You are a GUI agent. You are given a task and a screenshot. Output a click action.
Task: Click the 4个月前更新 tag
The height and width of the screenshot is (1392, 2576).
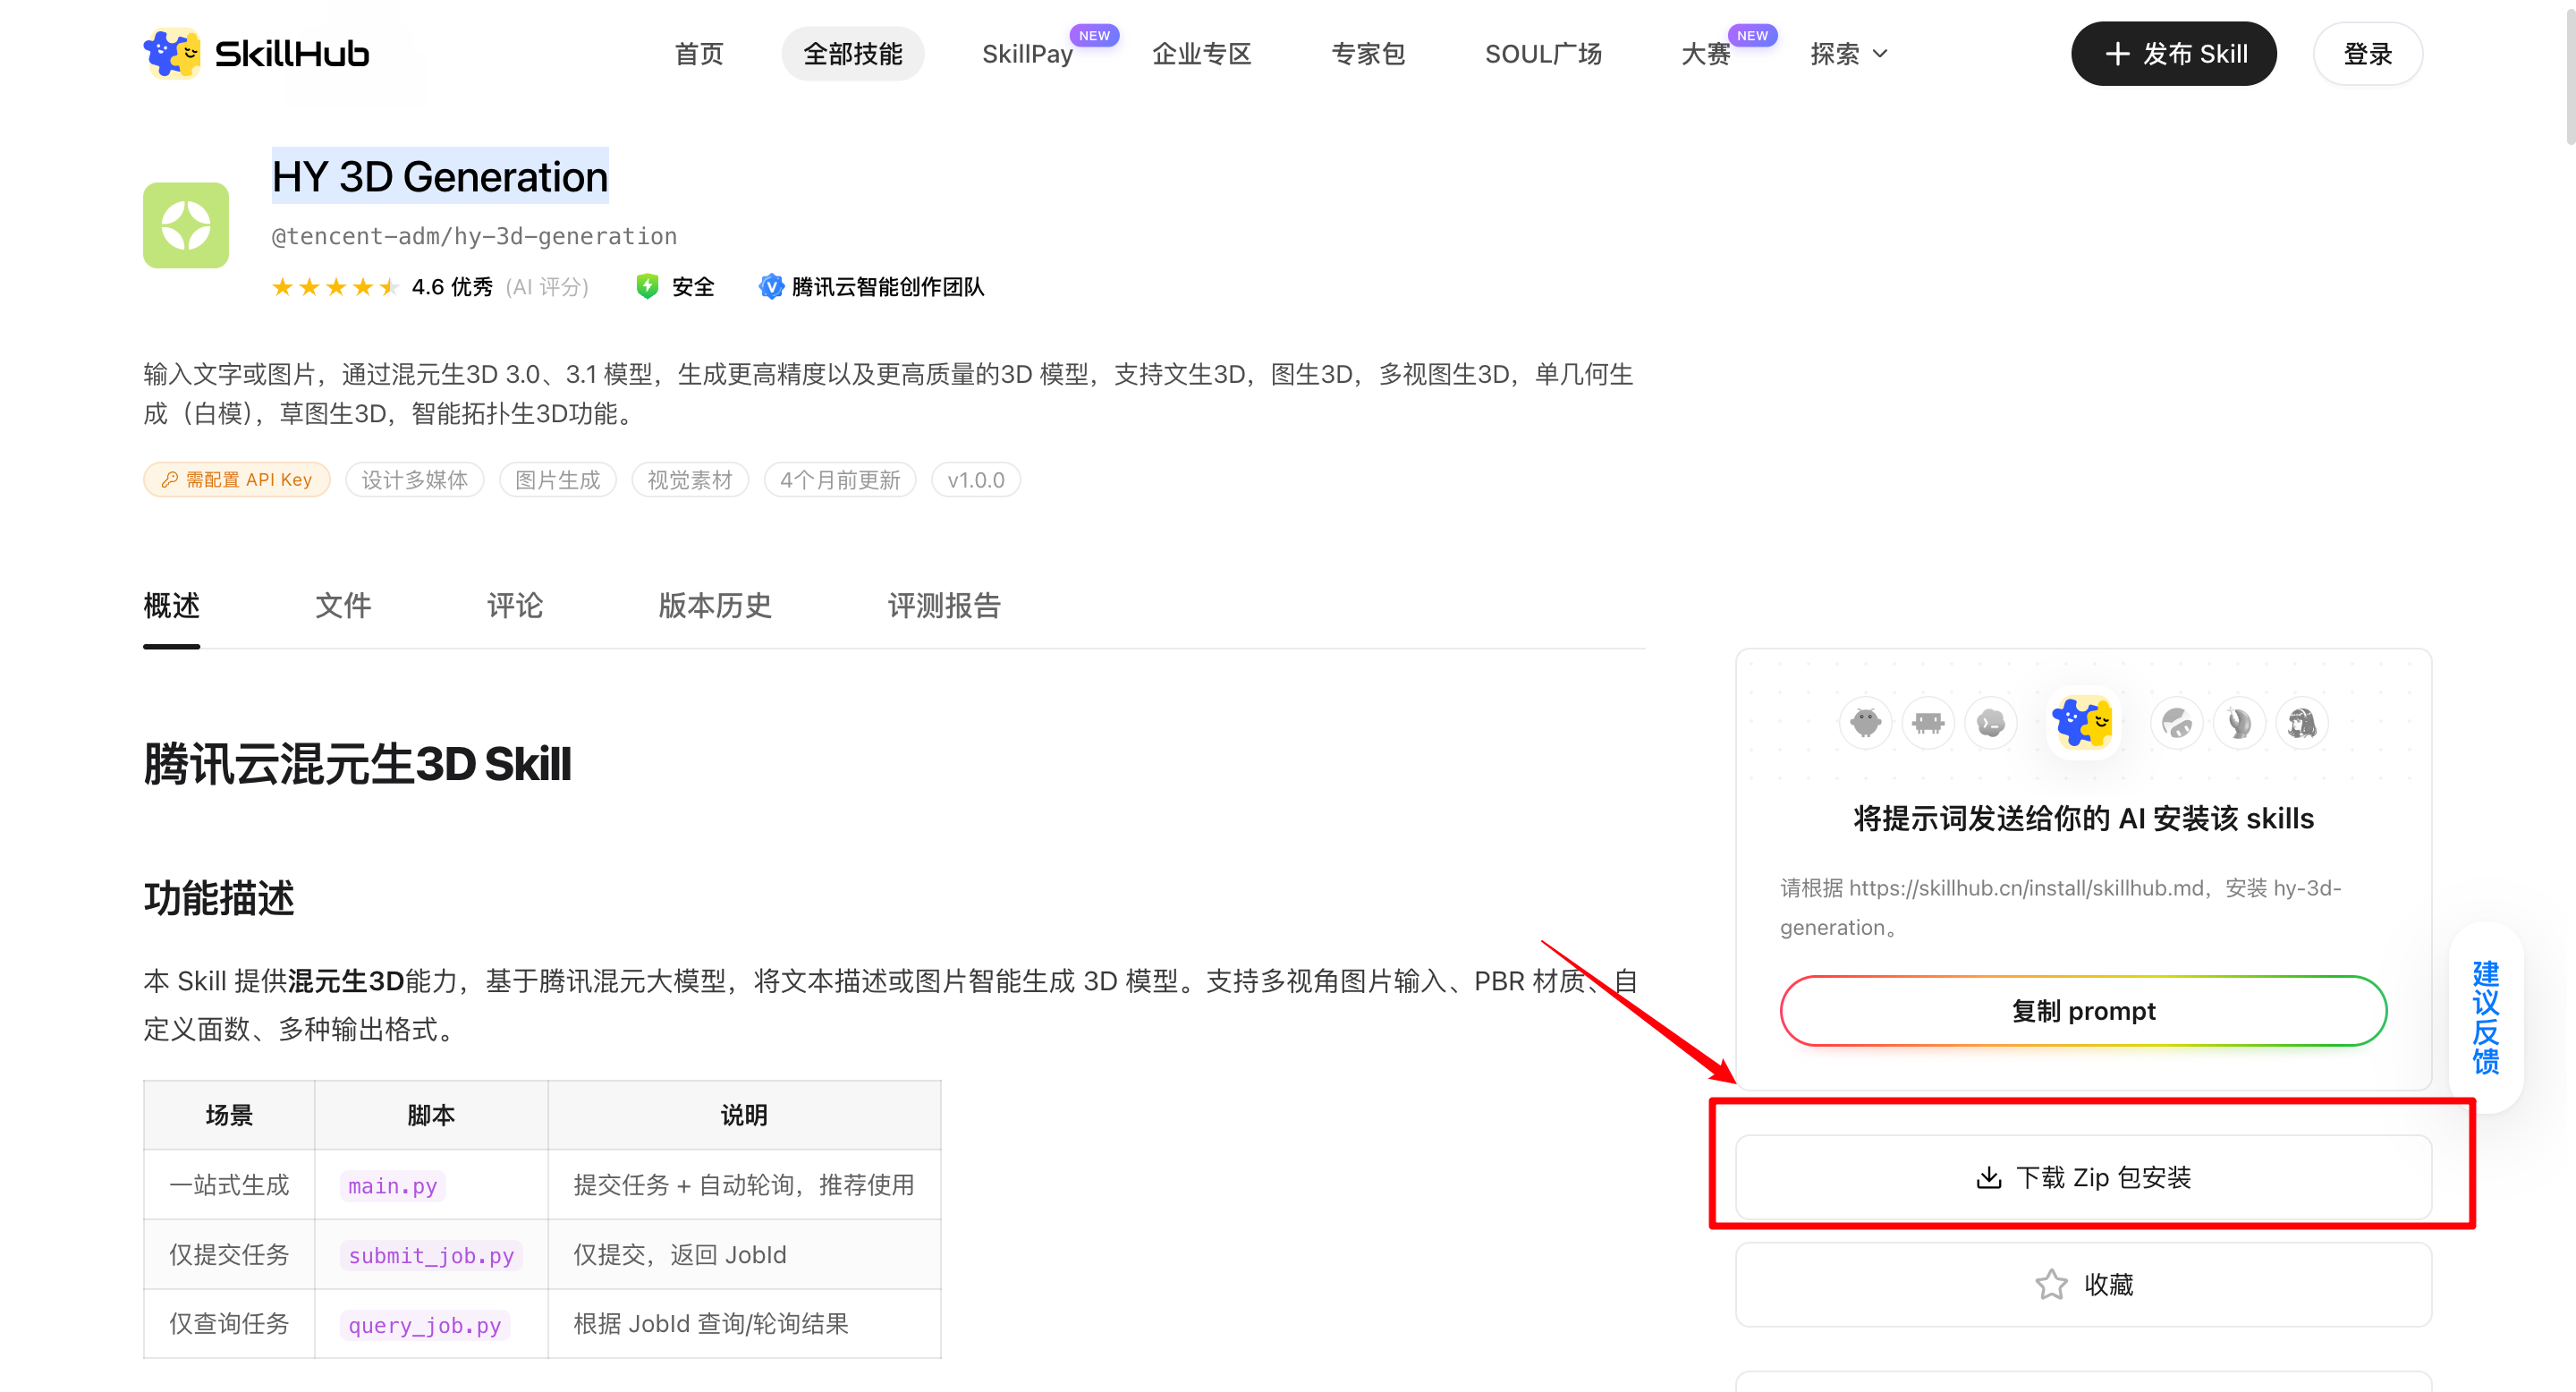tap(840, 480)
